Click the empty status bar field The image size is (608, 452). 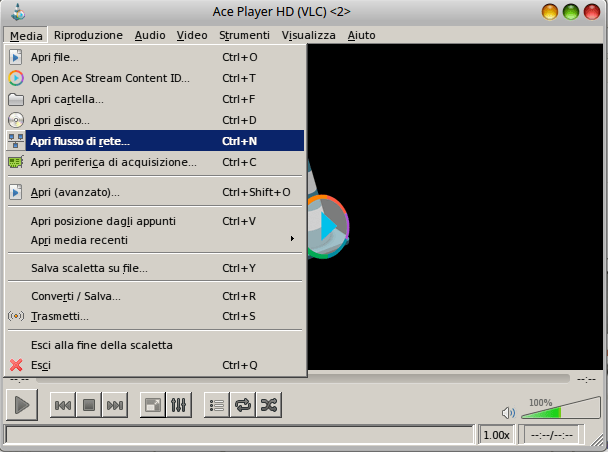point(239,435)
